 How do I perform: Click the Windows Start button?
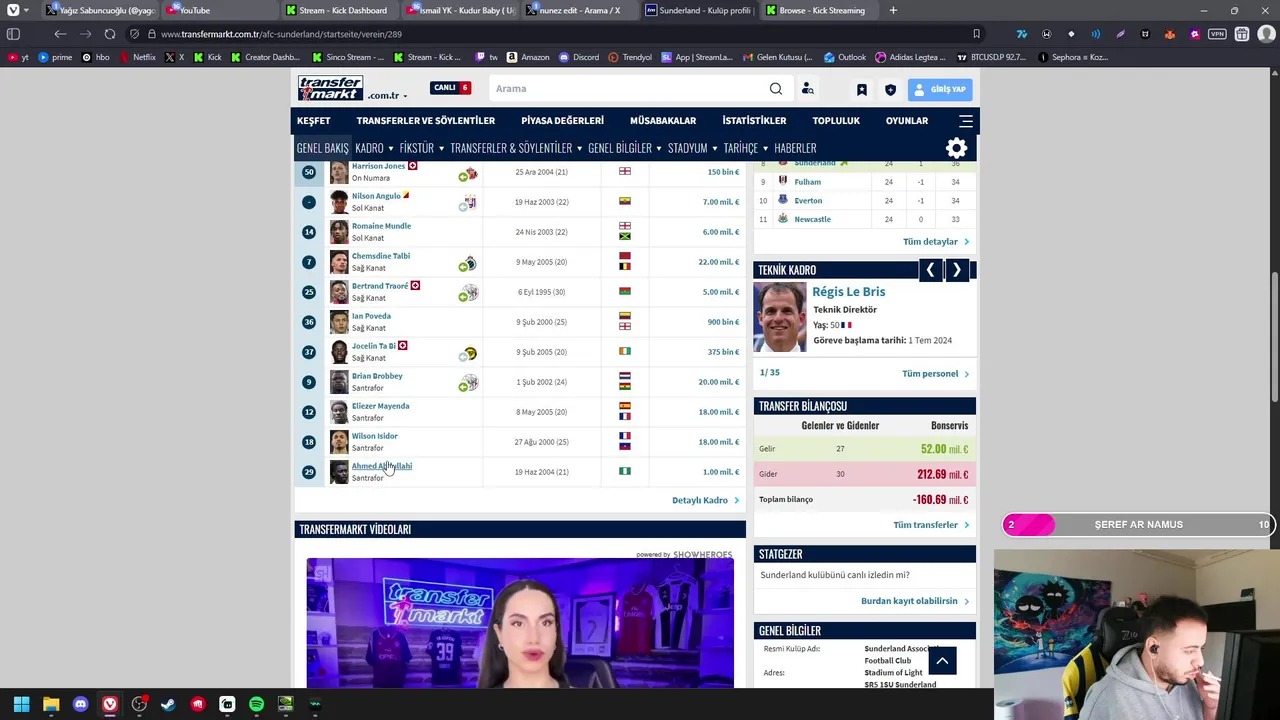point(21,704)
